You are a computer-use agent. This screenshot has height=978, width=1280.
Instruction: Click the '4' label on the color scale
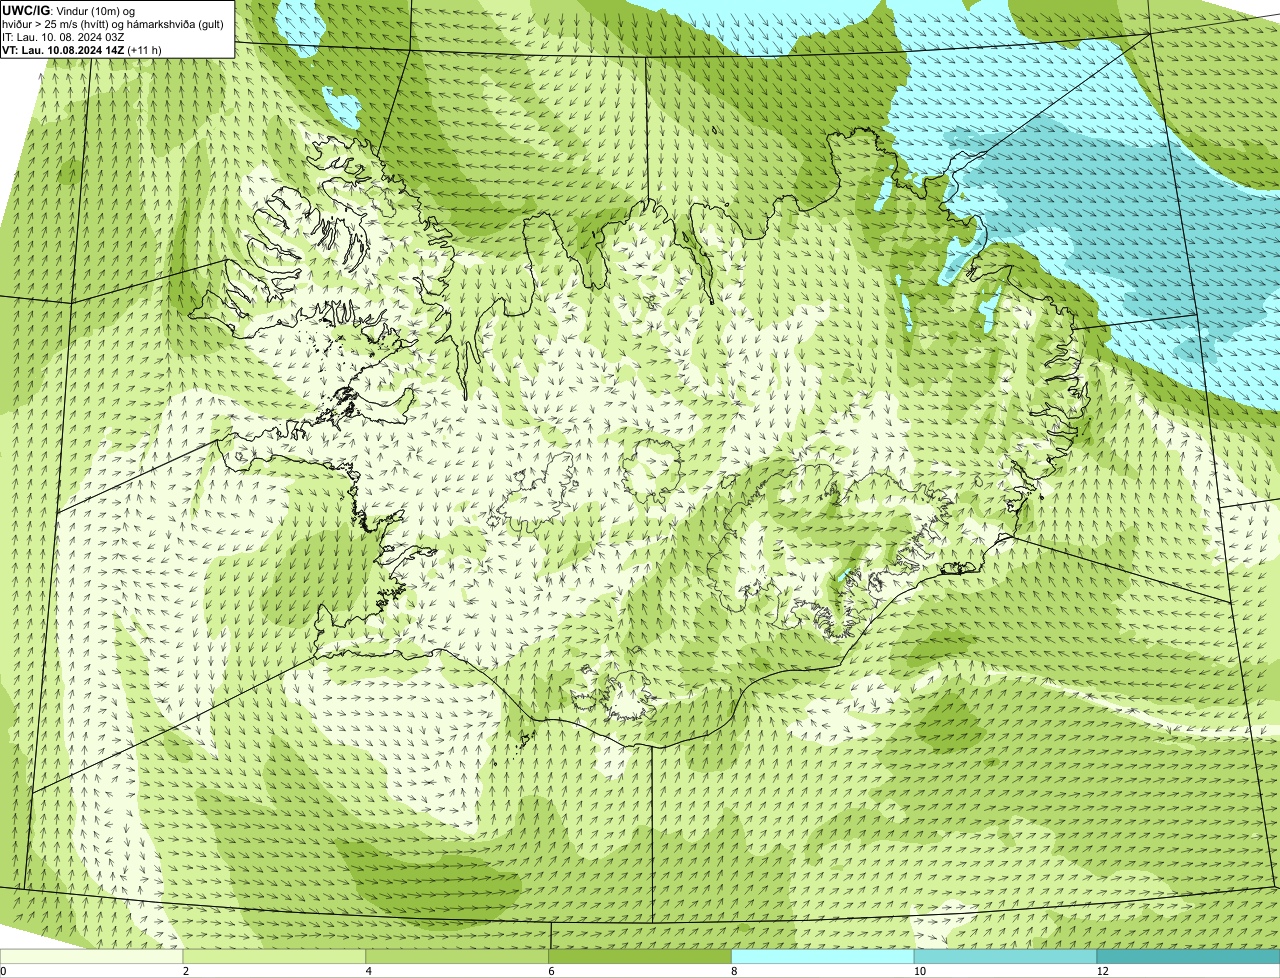[x=369, y=971]
